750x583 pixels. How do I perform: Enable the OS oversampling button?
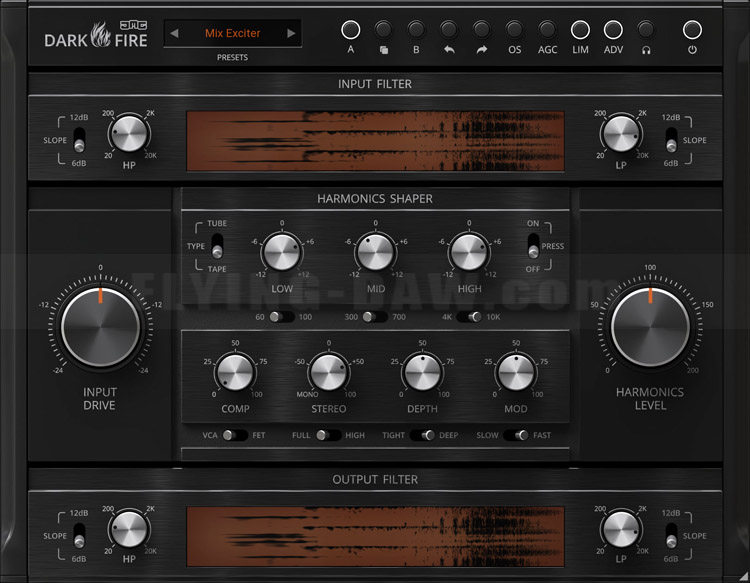[514, 30]
